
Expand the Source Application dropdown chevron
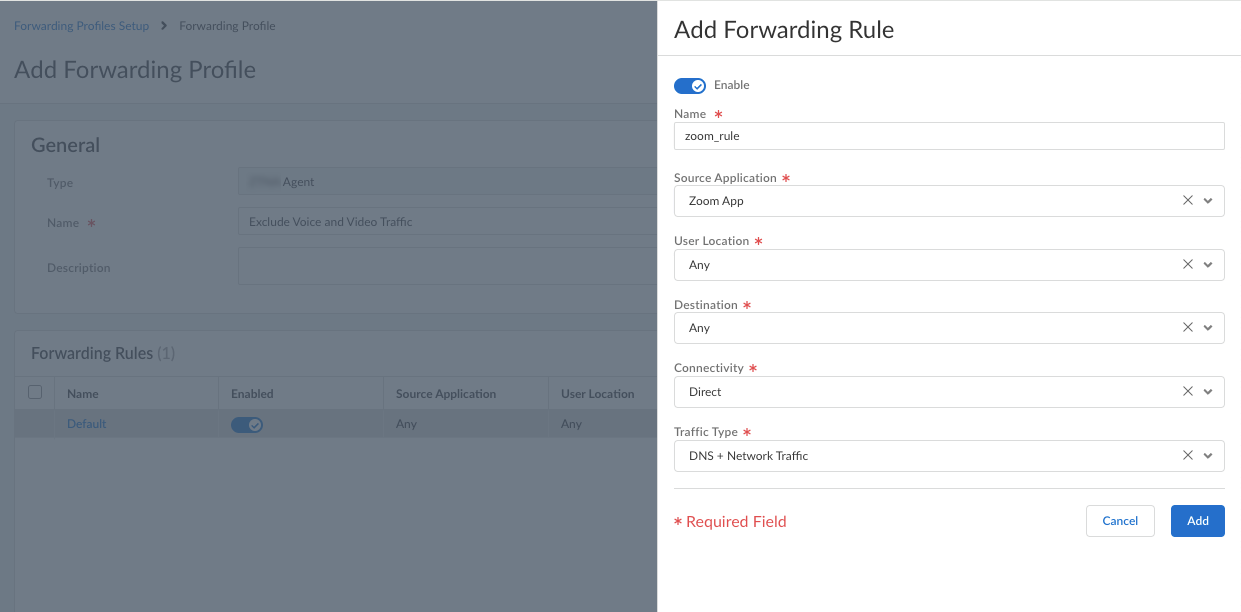(1208, 201)
